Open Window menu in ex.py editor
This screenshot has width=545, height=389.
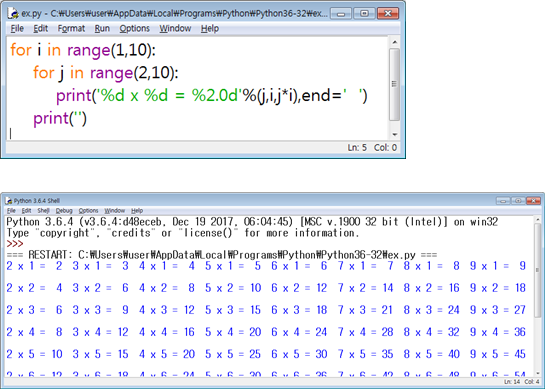point(175,28)
